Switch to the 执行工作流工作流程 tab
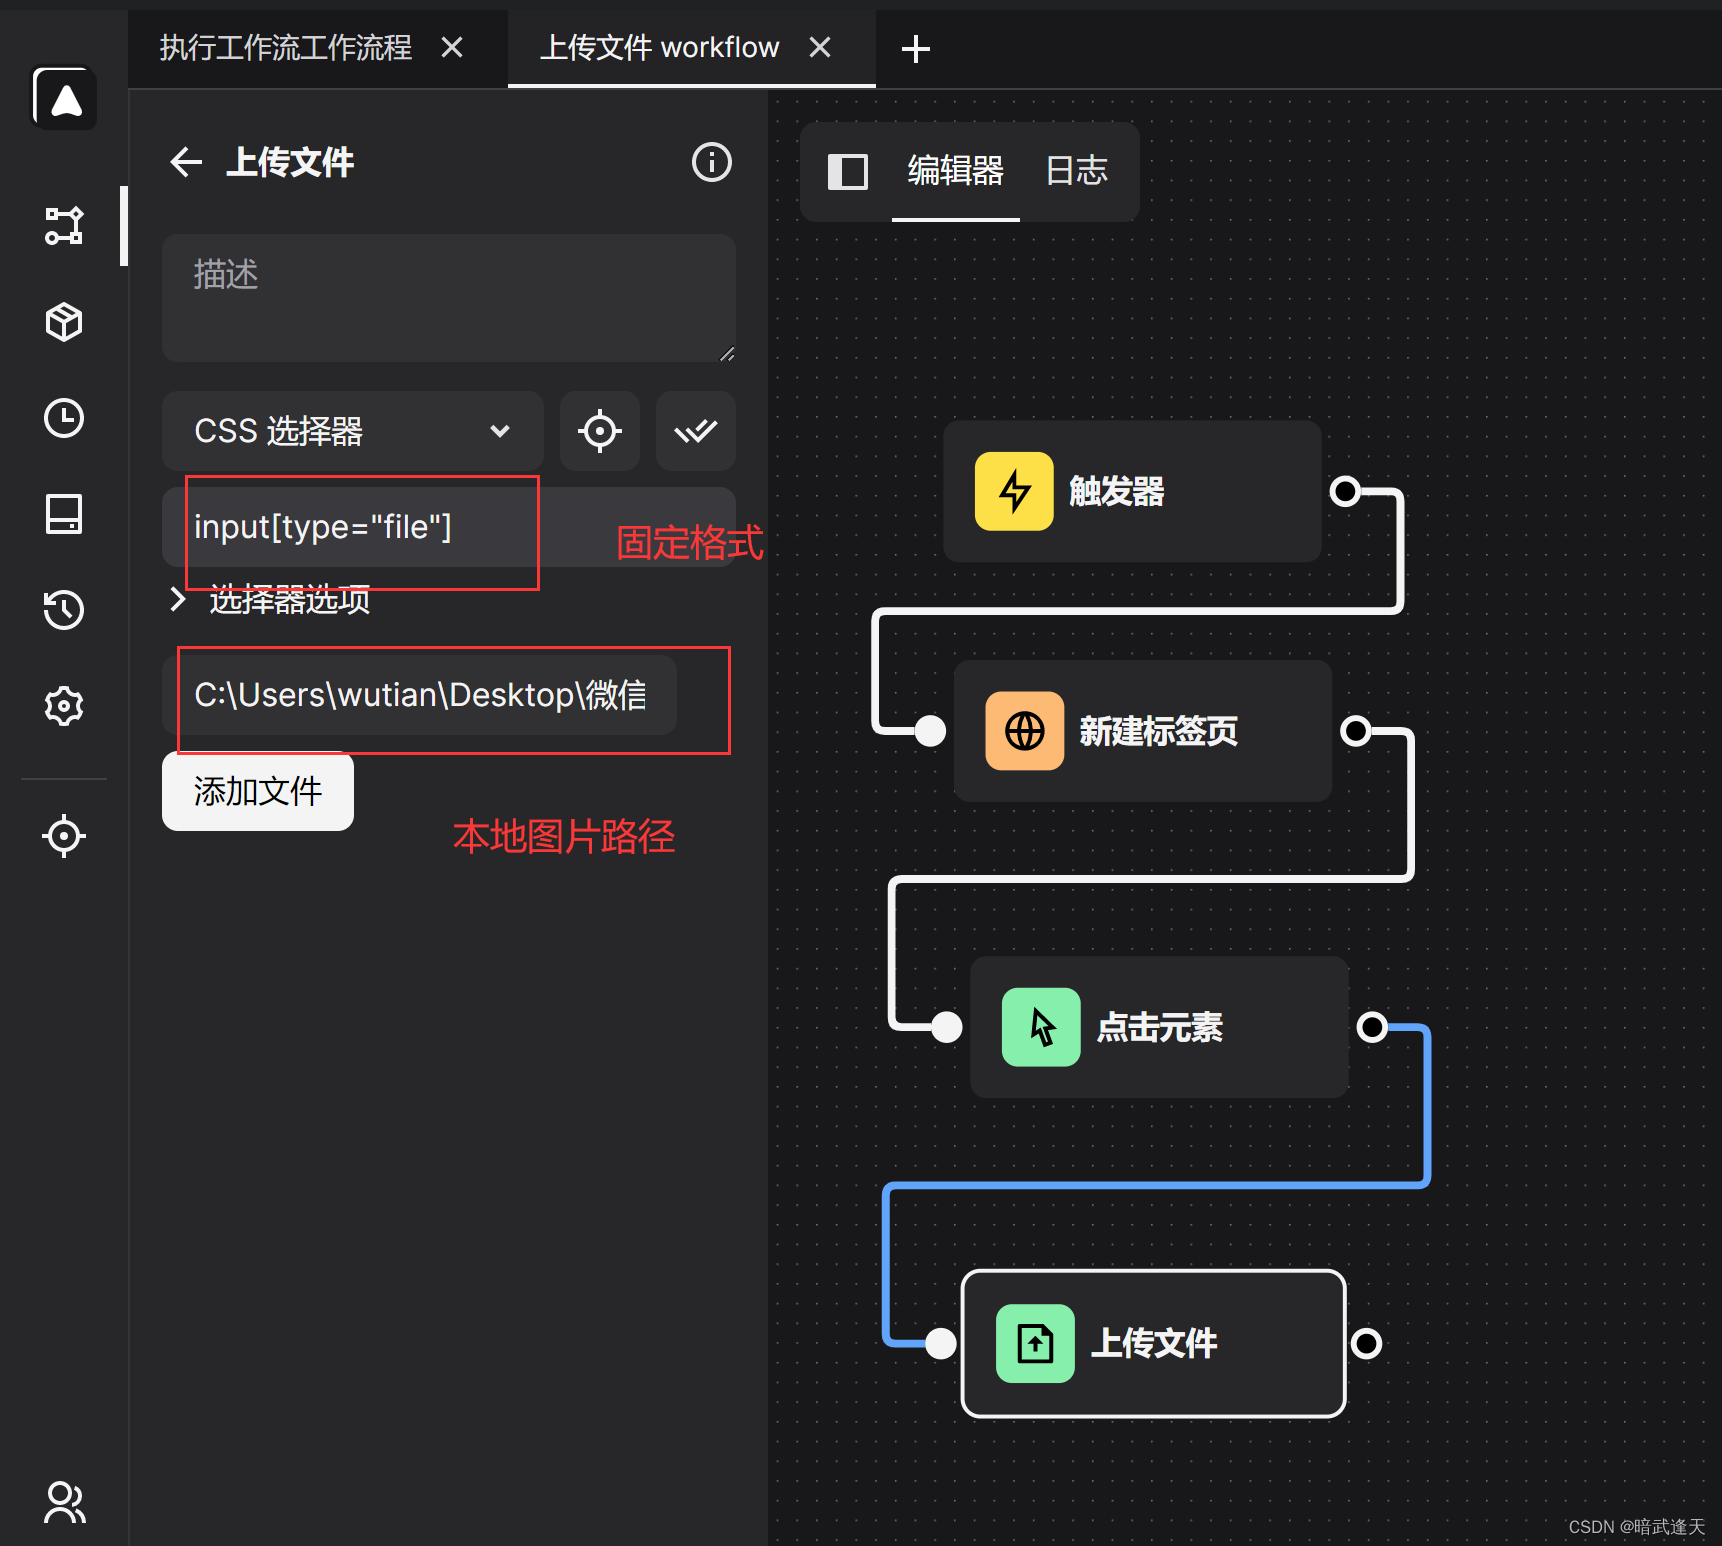 [x=286, y=48]
